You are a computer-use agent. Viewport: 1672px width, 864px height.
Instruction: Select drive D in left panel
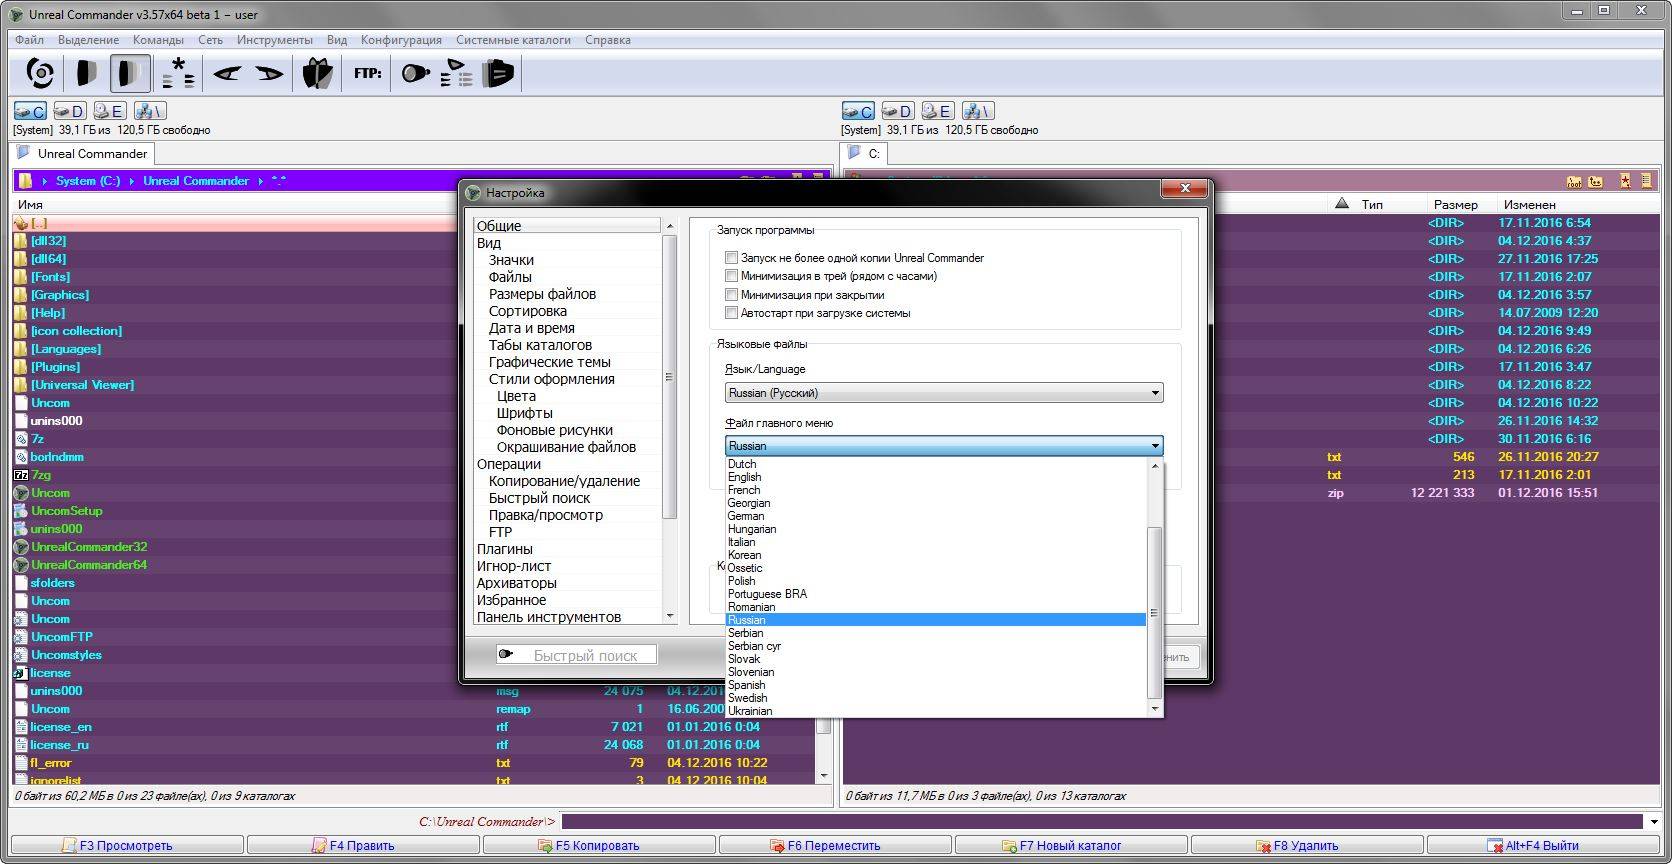(70, 111)
